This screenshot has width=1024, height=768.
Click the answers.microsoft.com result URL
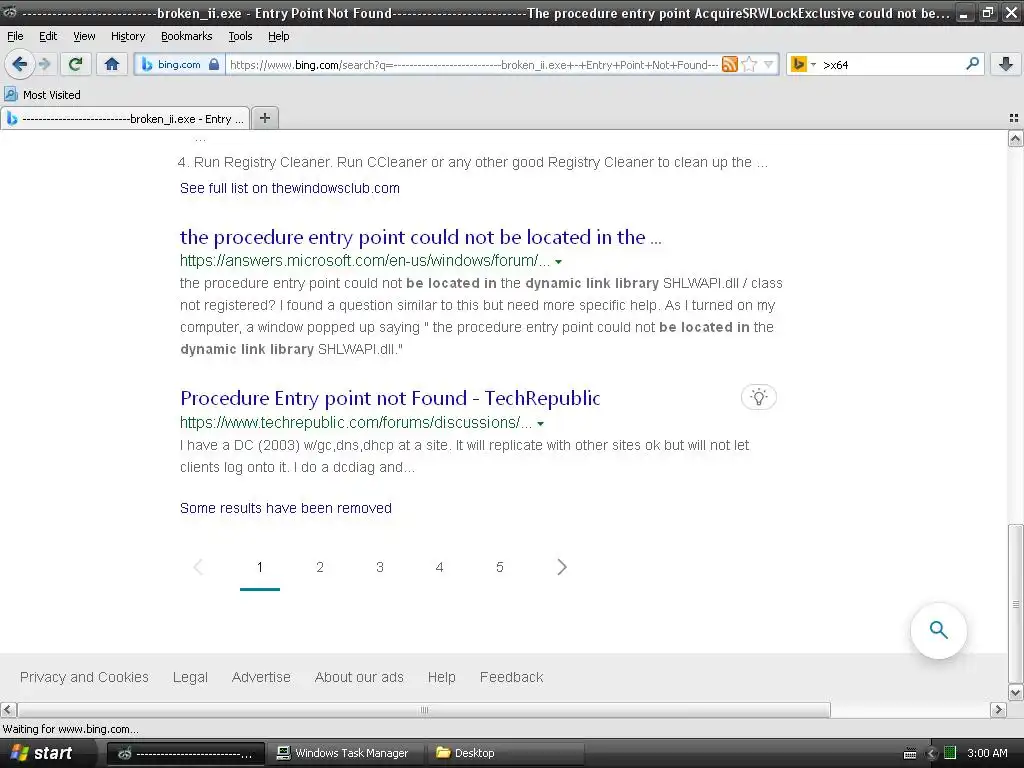click(x=364, y=261)
